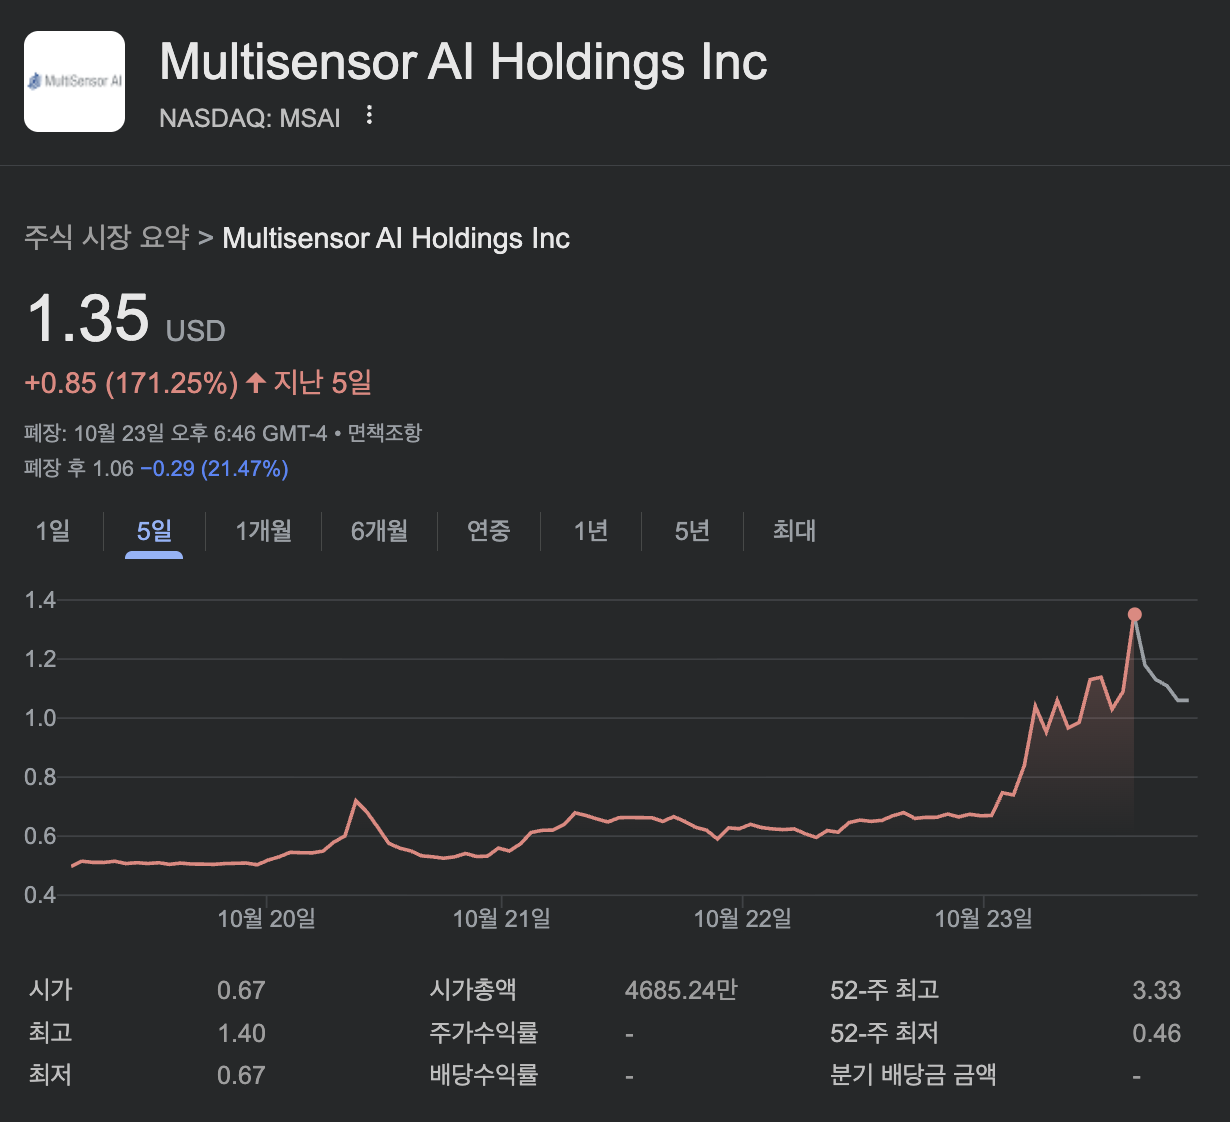Switch chart to 1년 range
The image size is (1230, 1122).
[x=591, y=531]
